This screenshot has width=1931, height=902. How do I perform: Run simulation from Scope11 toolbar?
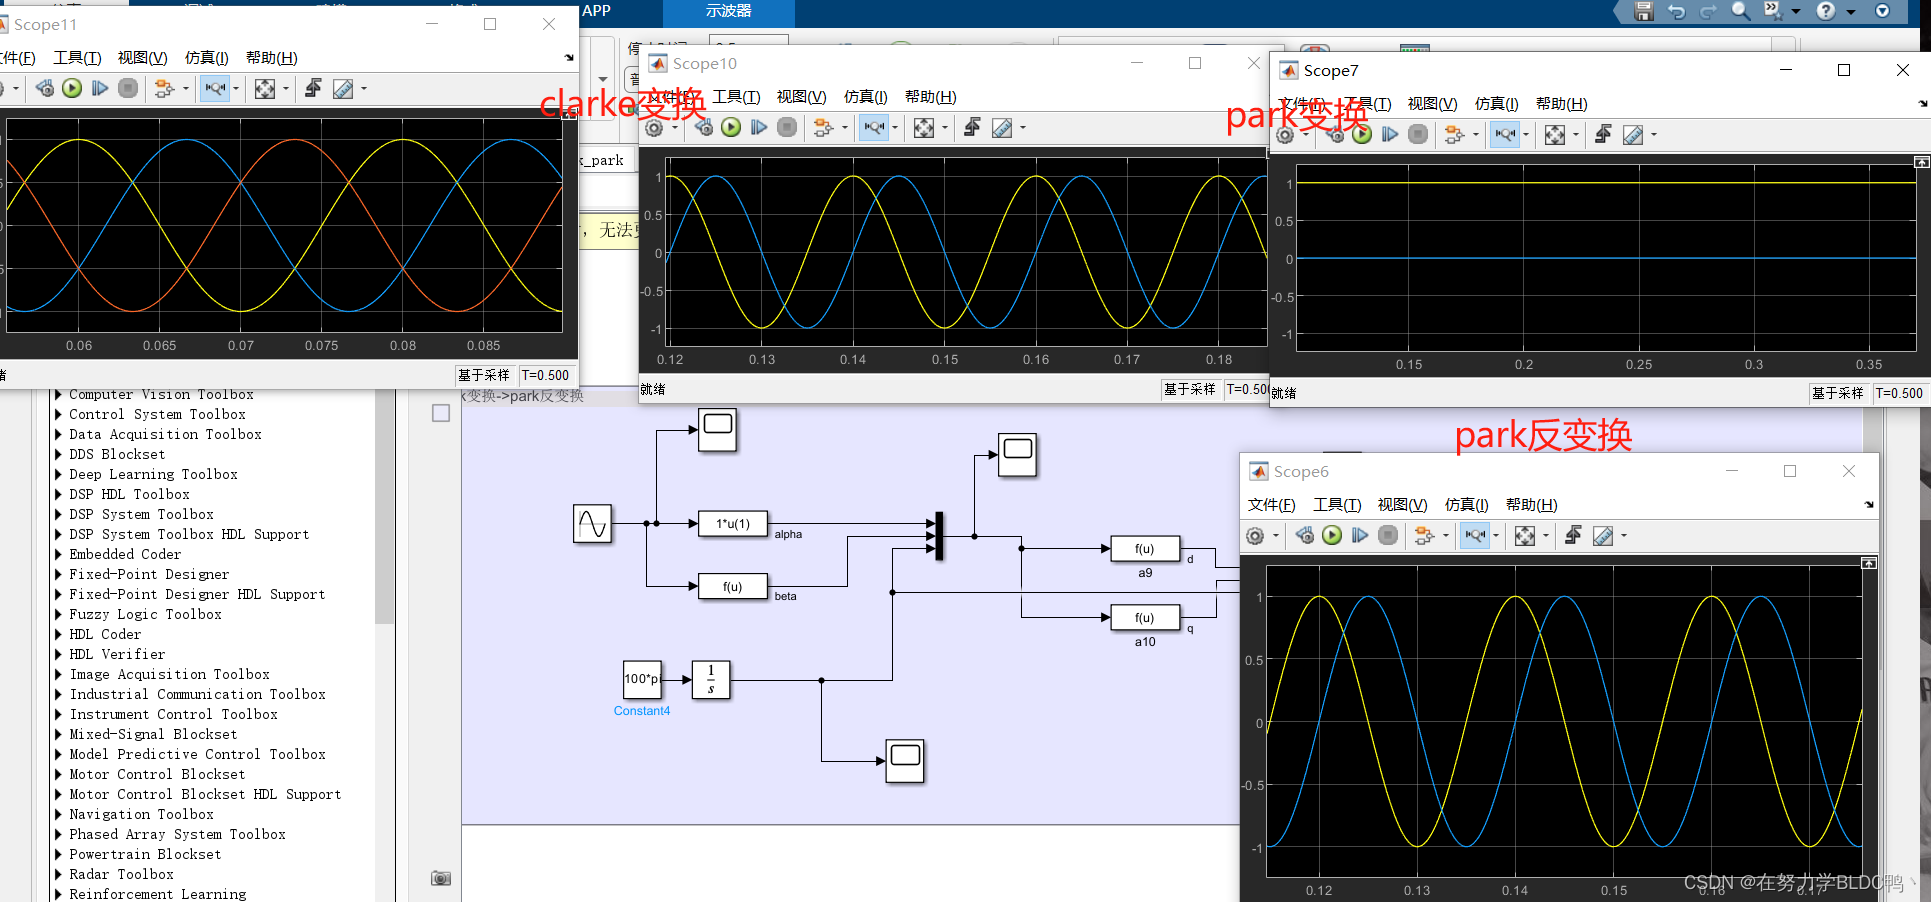[x=72, y=88]
